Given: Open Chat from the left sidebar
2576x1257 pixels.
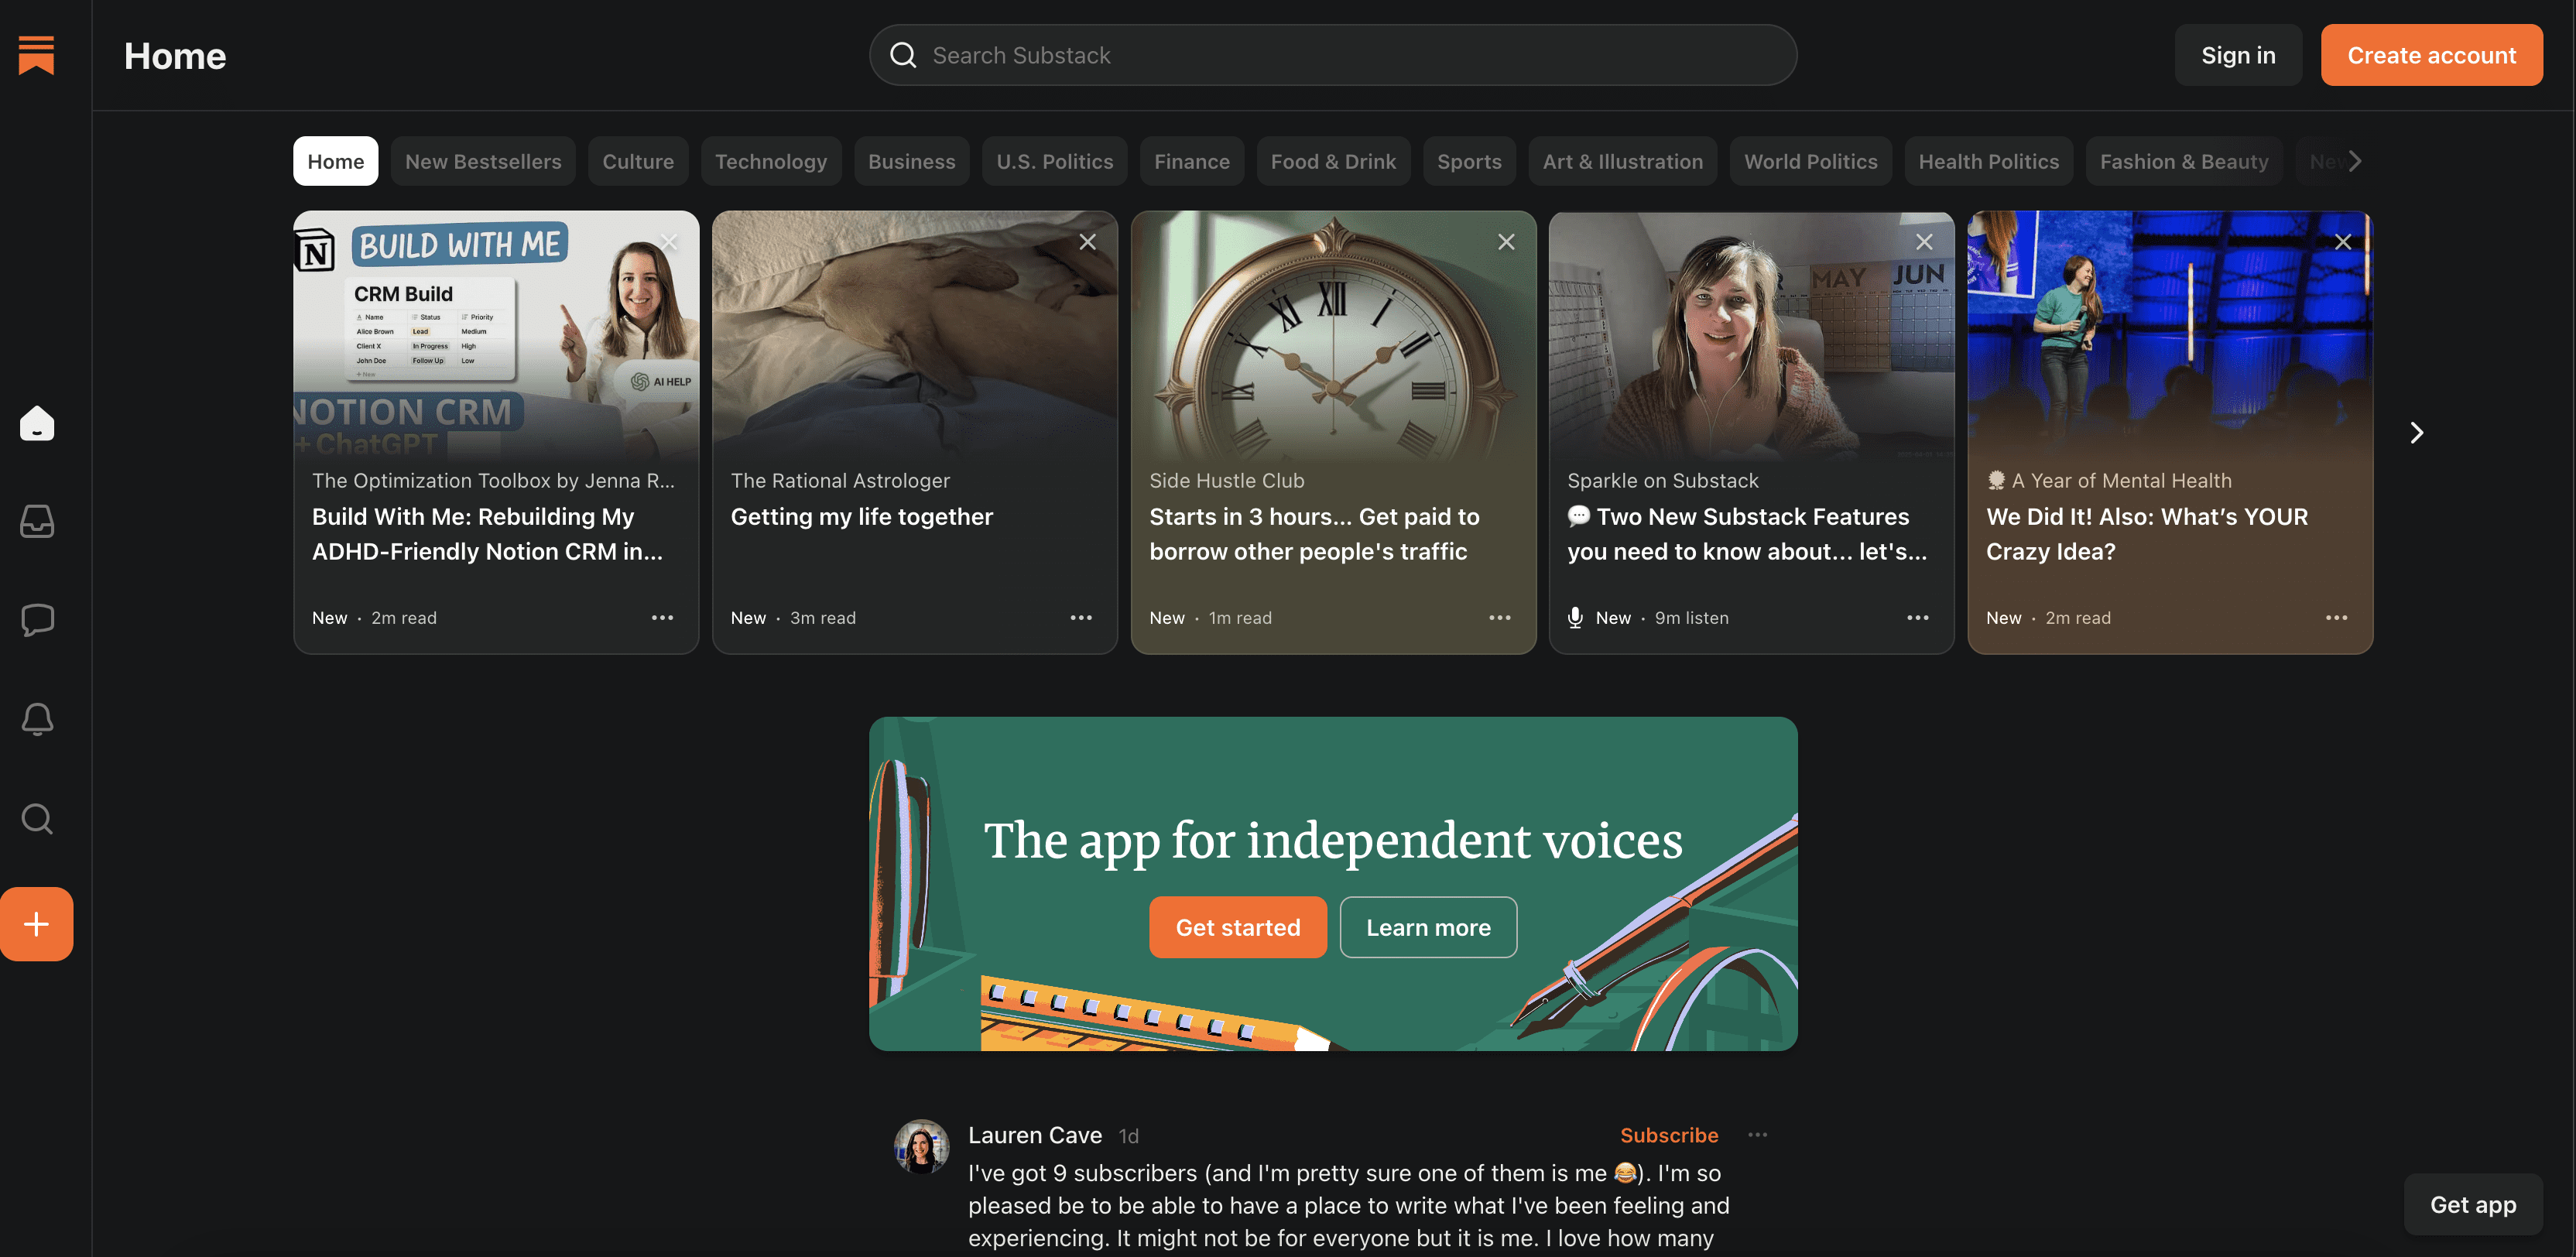Looking at the screenshot, I should 36,620.
